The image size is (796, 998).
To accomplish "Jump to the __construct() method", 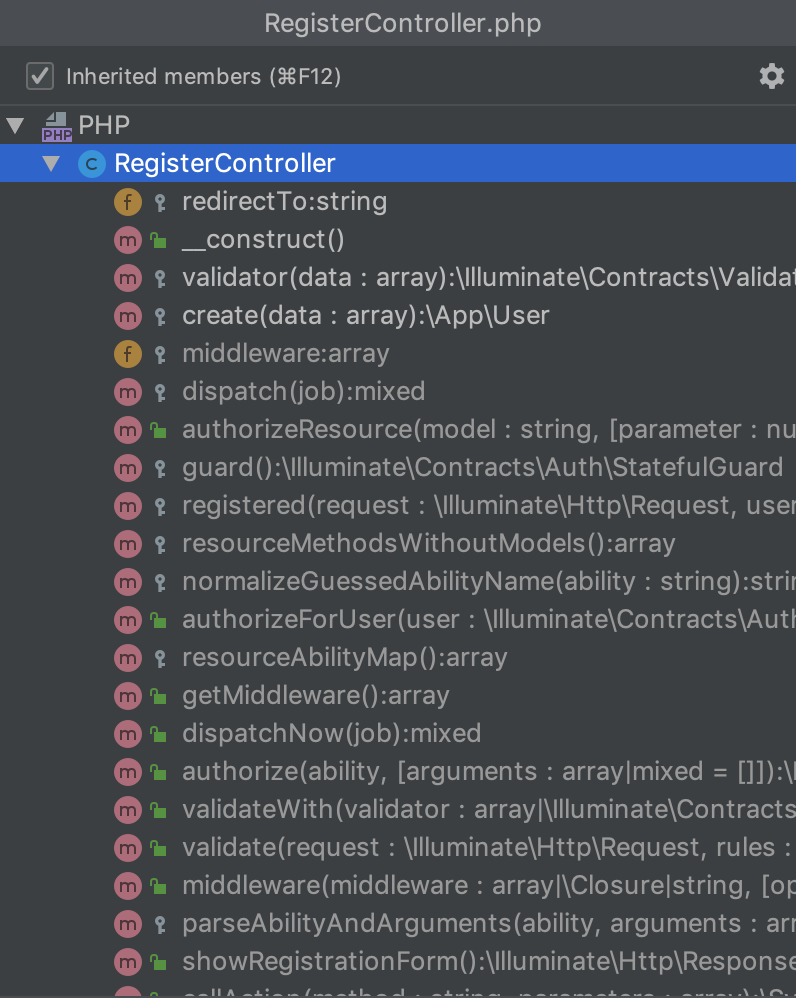I will [x=398, y=240].
